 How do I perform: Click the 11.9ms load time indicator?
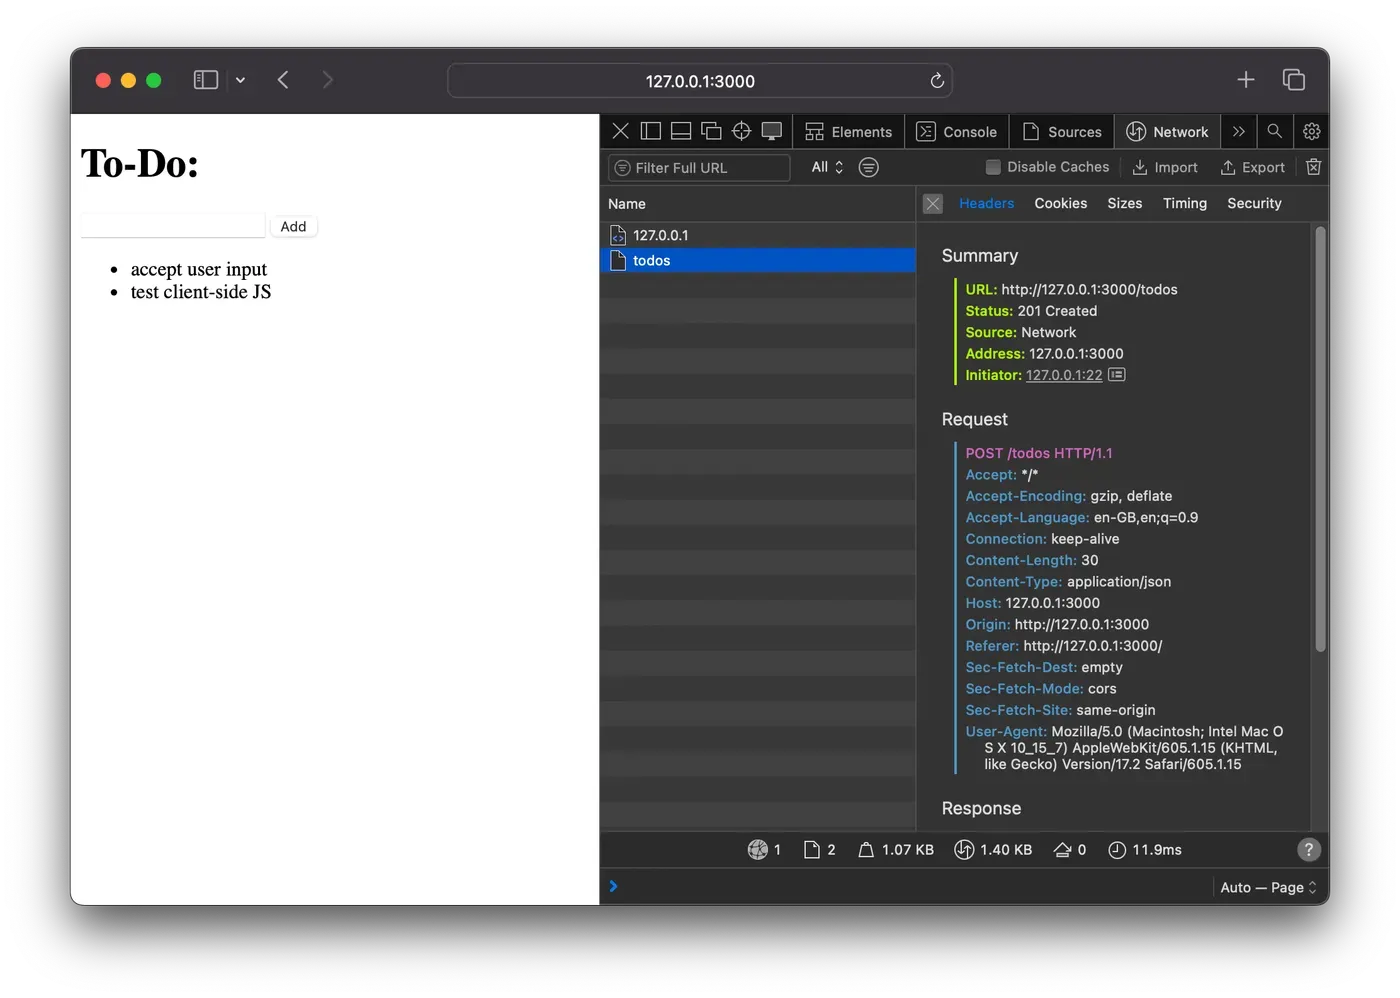coord(1145,850)
